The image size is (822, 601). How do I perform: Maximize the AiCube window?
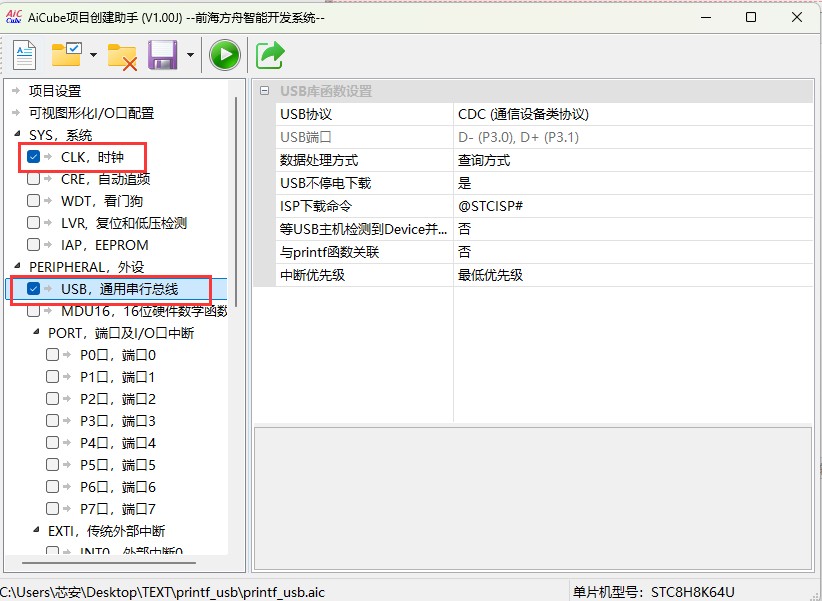tap(751, 17)
